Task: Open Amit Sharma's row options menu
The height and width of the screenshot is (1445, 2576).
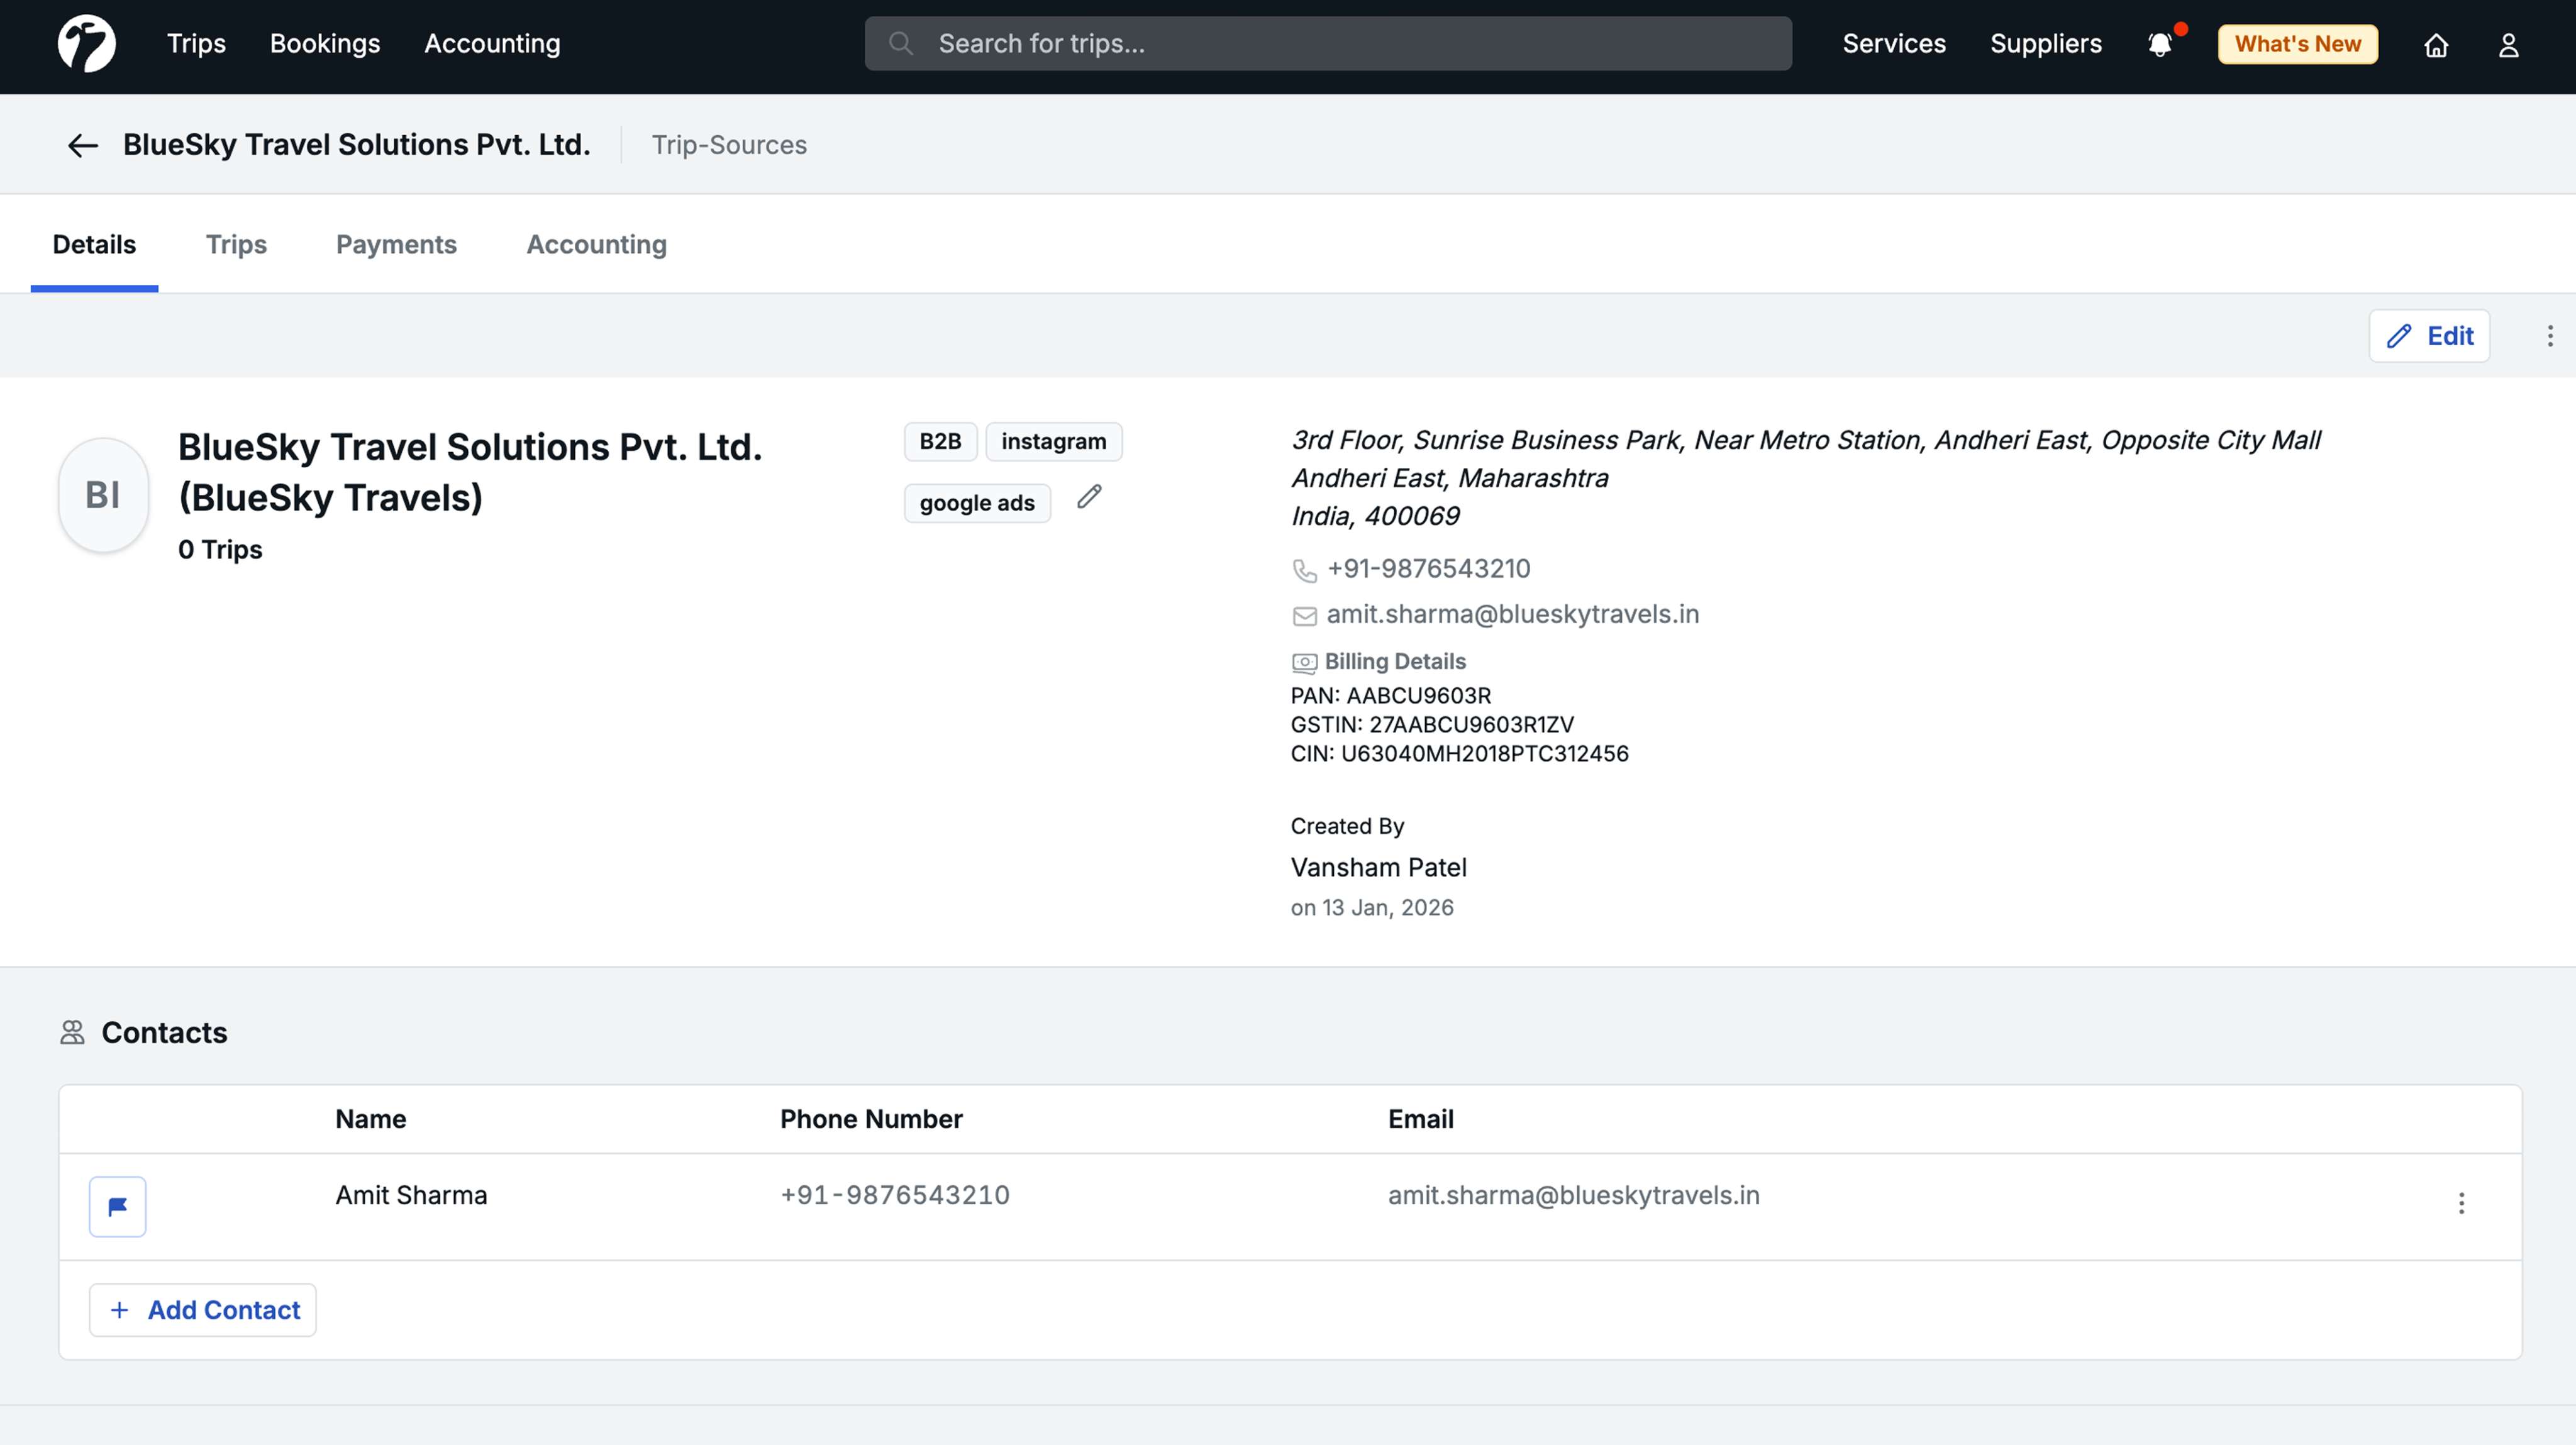Action: pyautogui.click(x=2461, y=1203)
